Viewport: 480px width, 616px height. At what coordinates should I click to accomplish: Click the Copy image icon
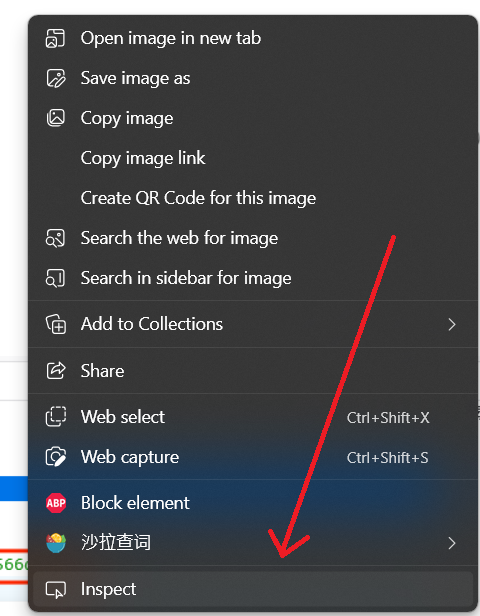[55, 118]
